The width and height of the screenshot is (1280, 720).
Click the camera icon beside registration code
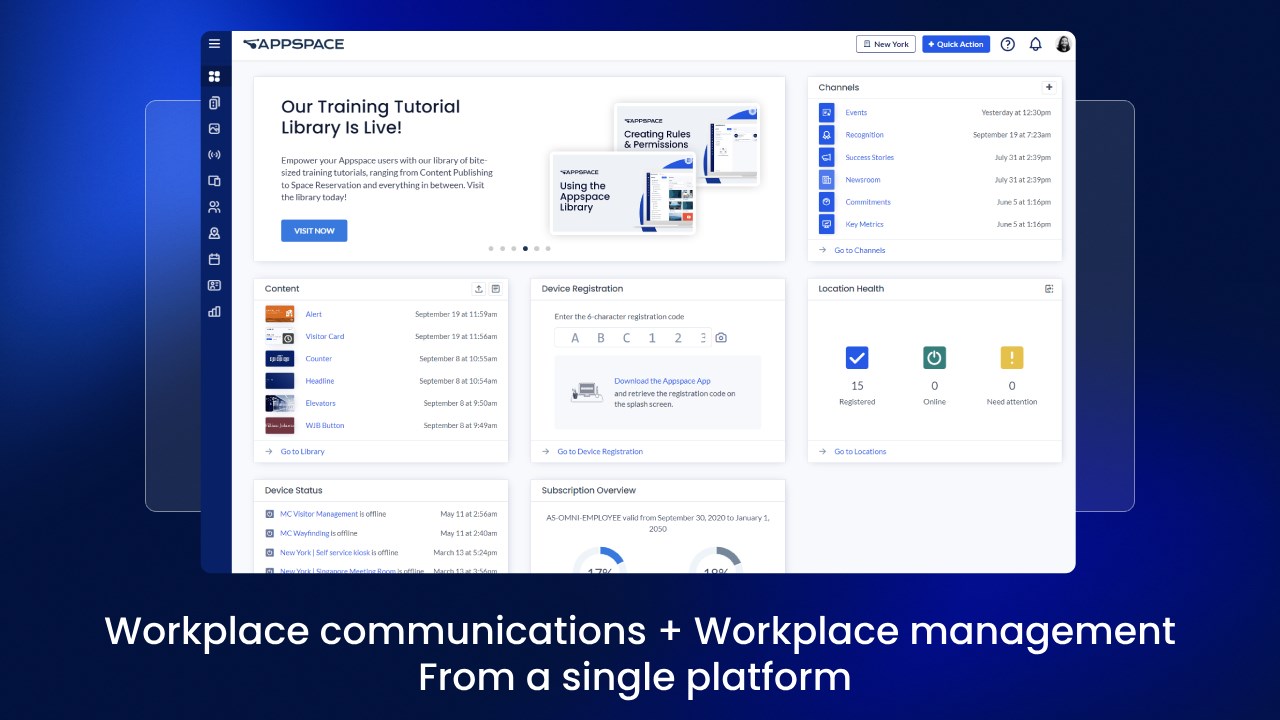721,338
